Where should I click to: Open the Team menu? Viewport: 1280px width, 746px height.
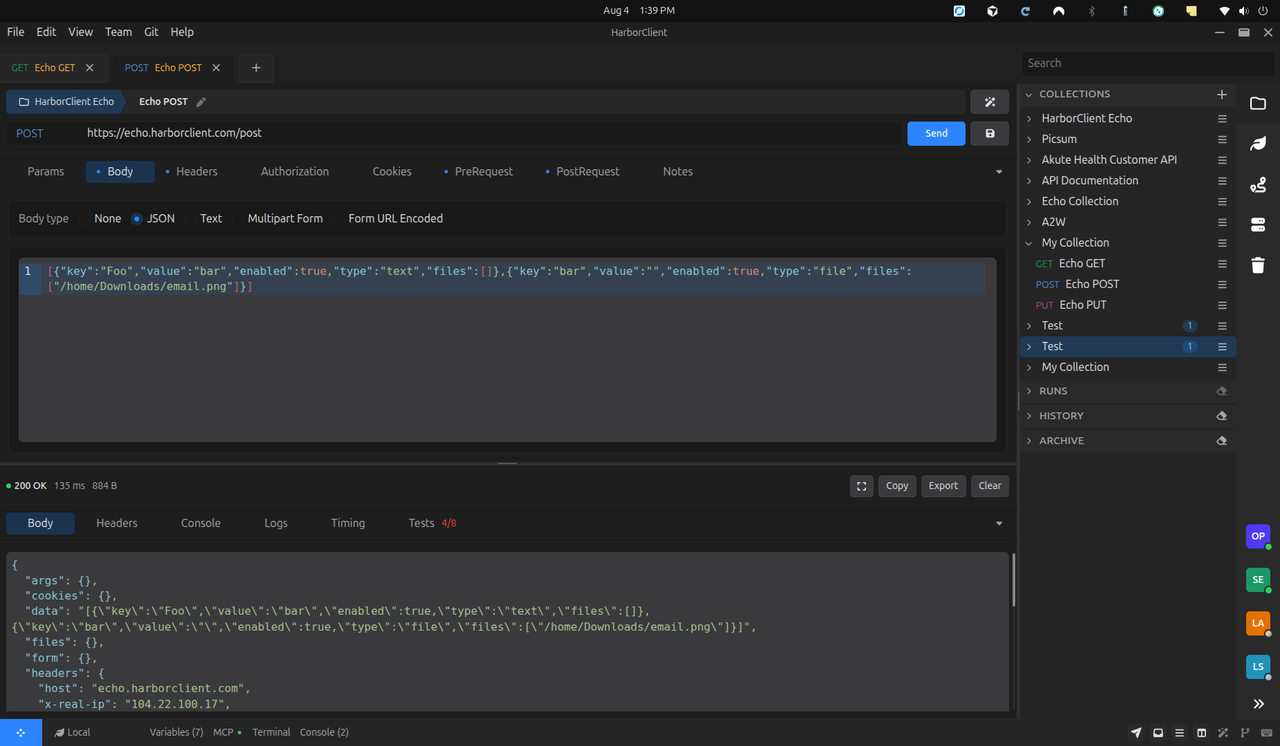tap(118, 32)
